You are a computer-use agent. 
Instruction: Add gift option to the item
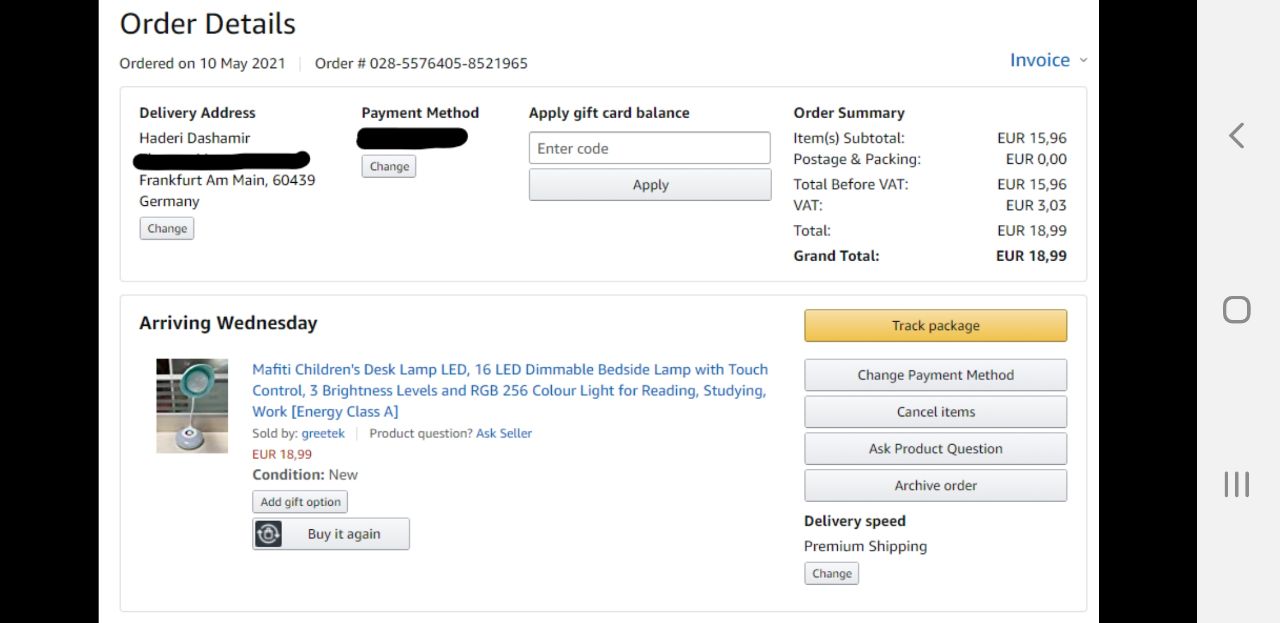click(300, 502)
